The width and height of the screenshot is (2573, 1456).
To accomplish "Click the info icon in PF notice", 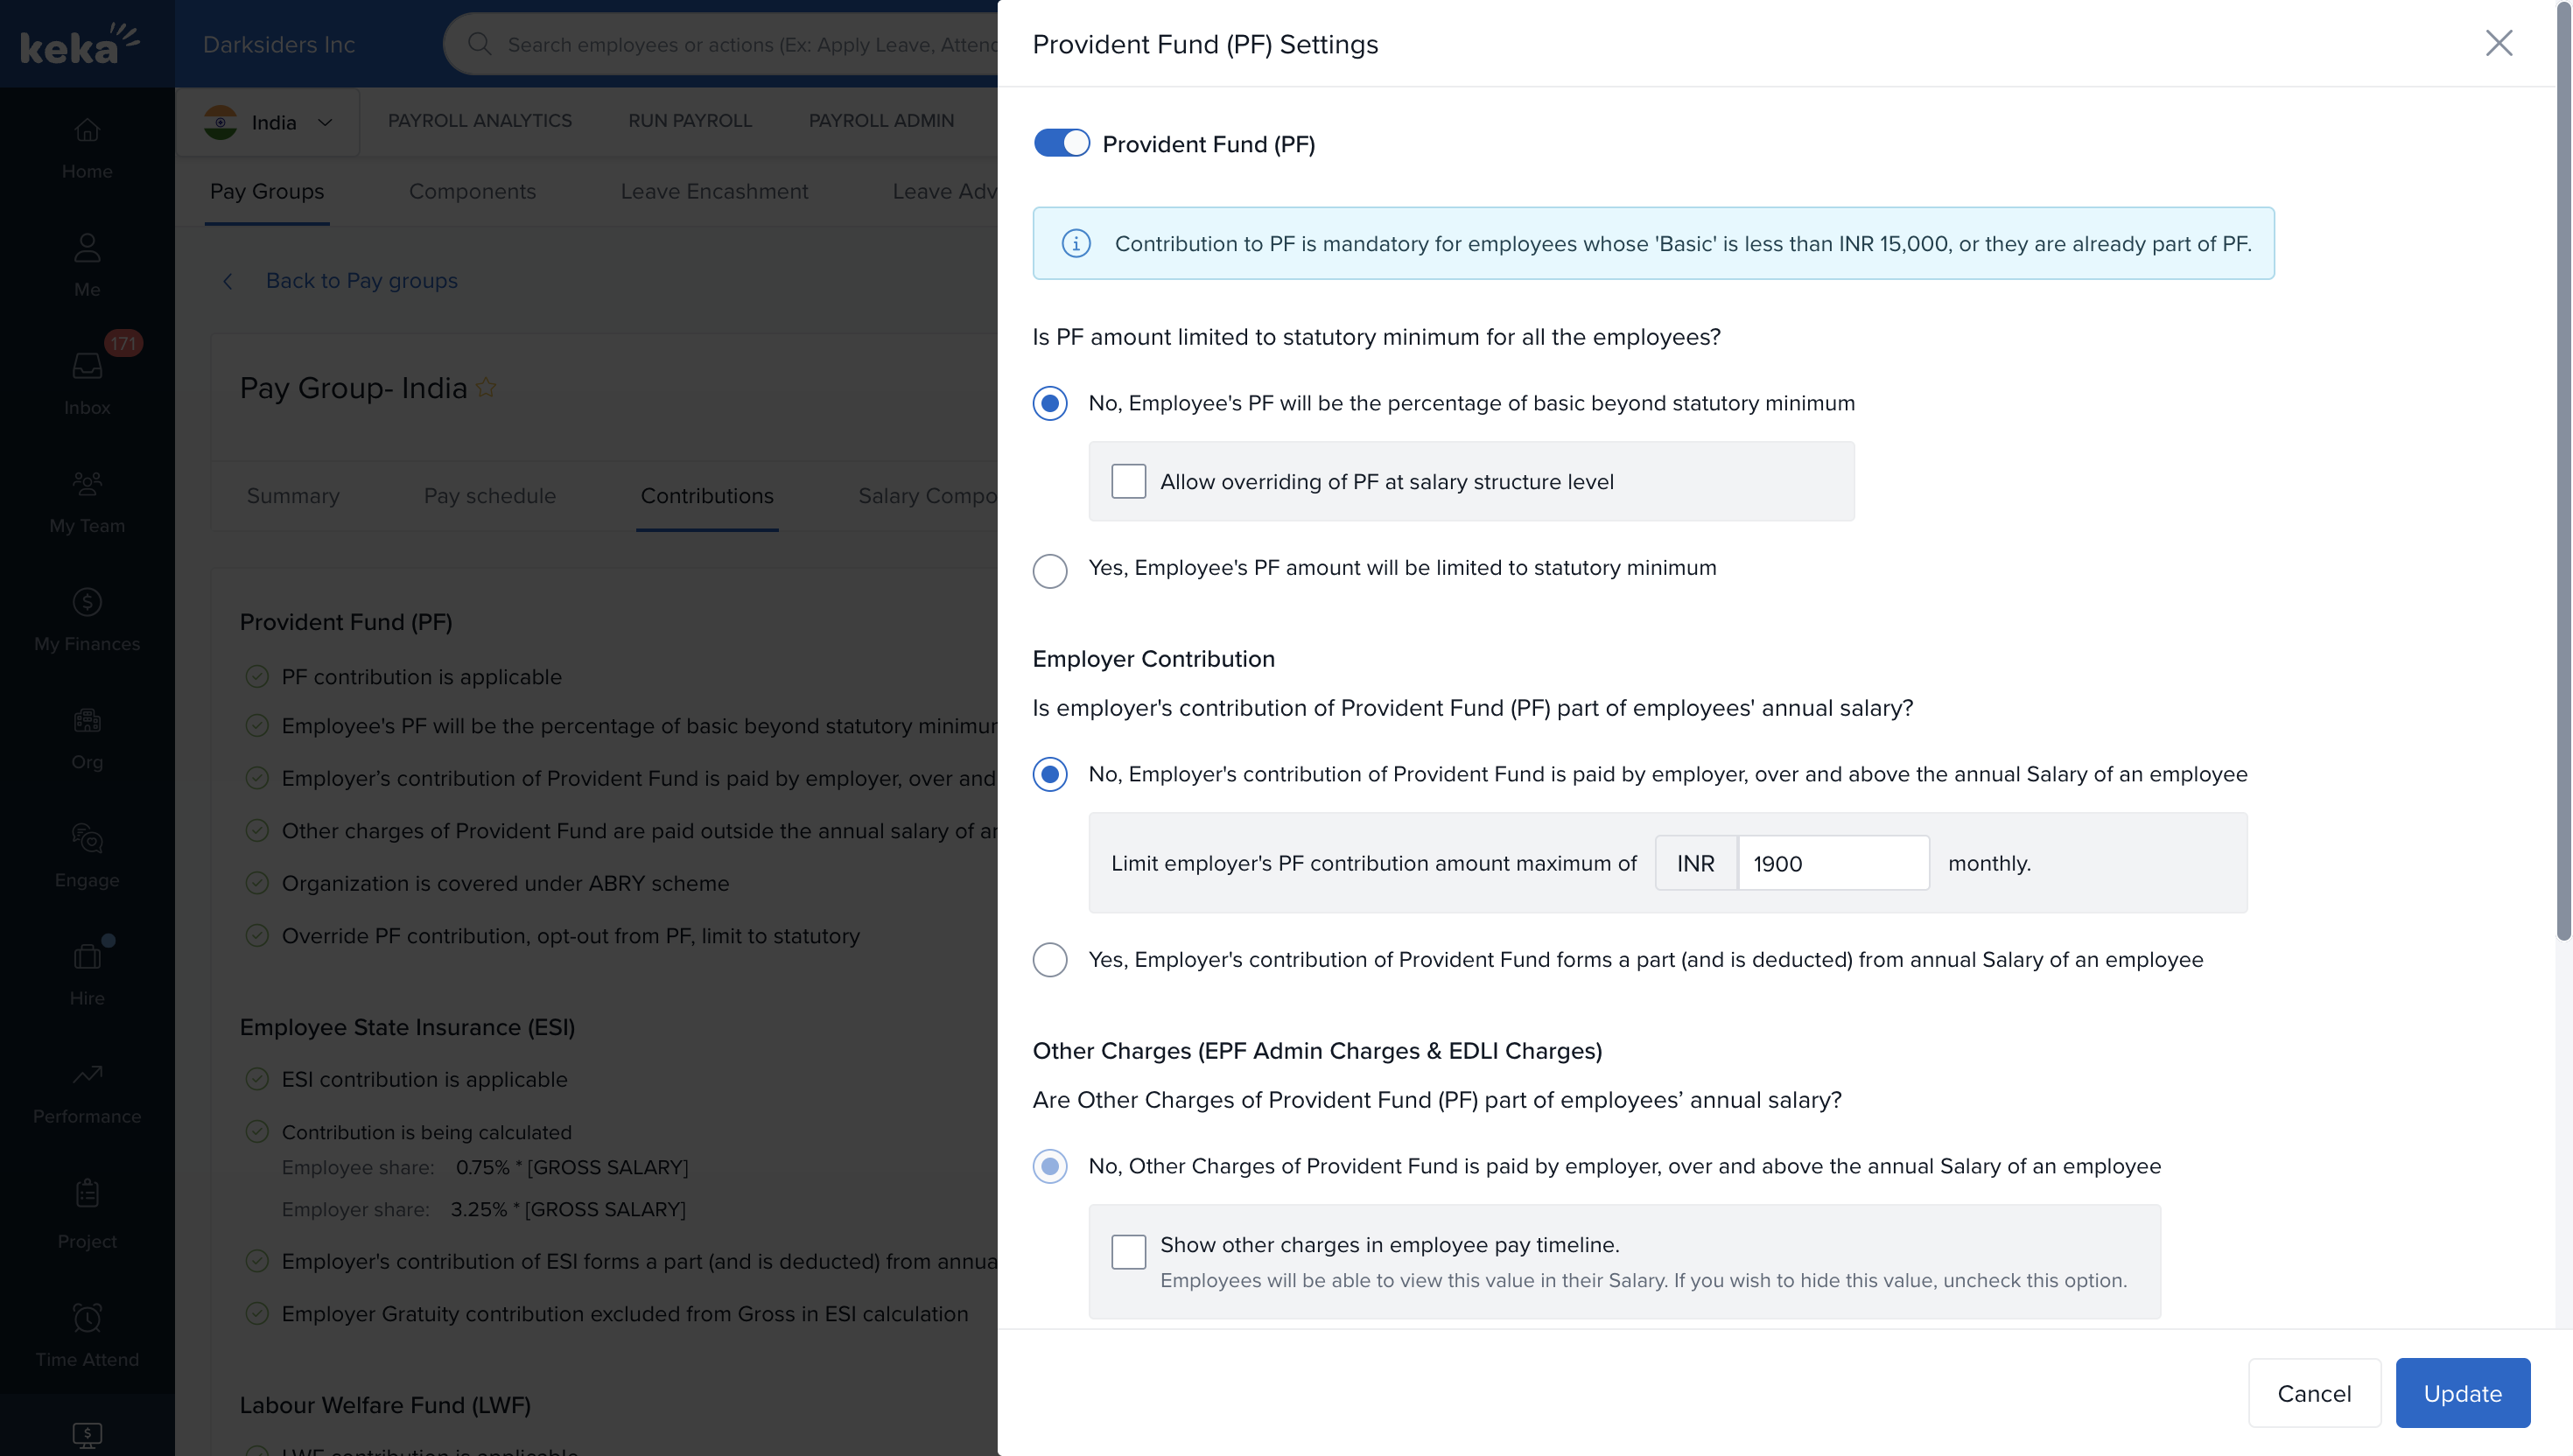I will 1076,243.
